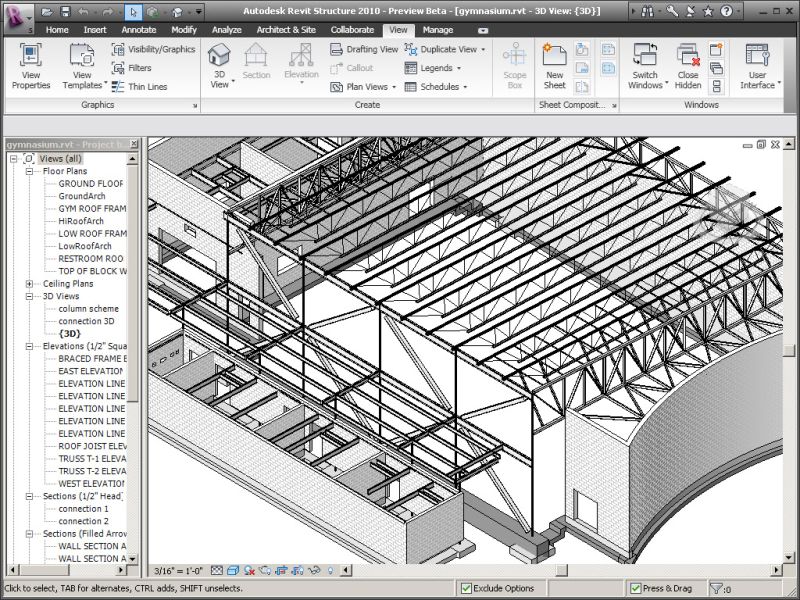Image resolution: width=800 pixels, height=600 pixels.
Task: Open User Interface dropdown
Action: pyautogui.click(x=759, y=66)
